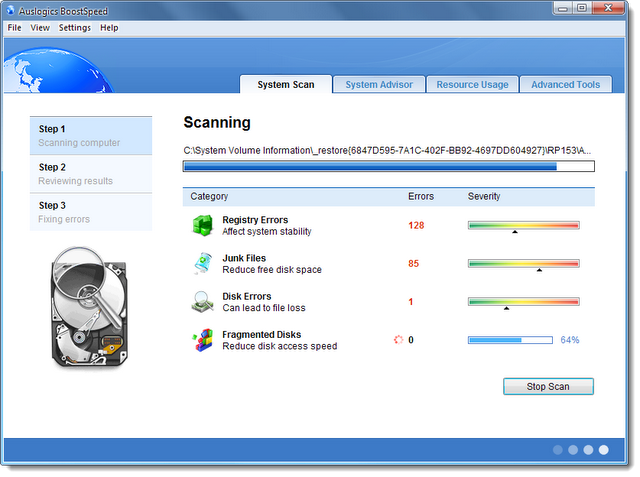640x477 pixels.
Task: Open the File menu
Action: click(14, 28)
